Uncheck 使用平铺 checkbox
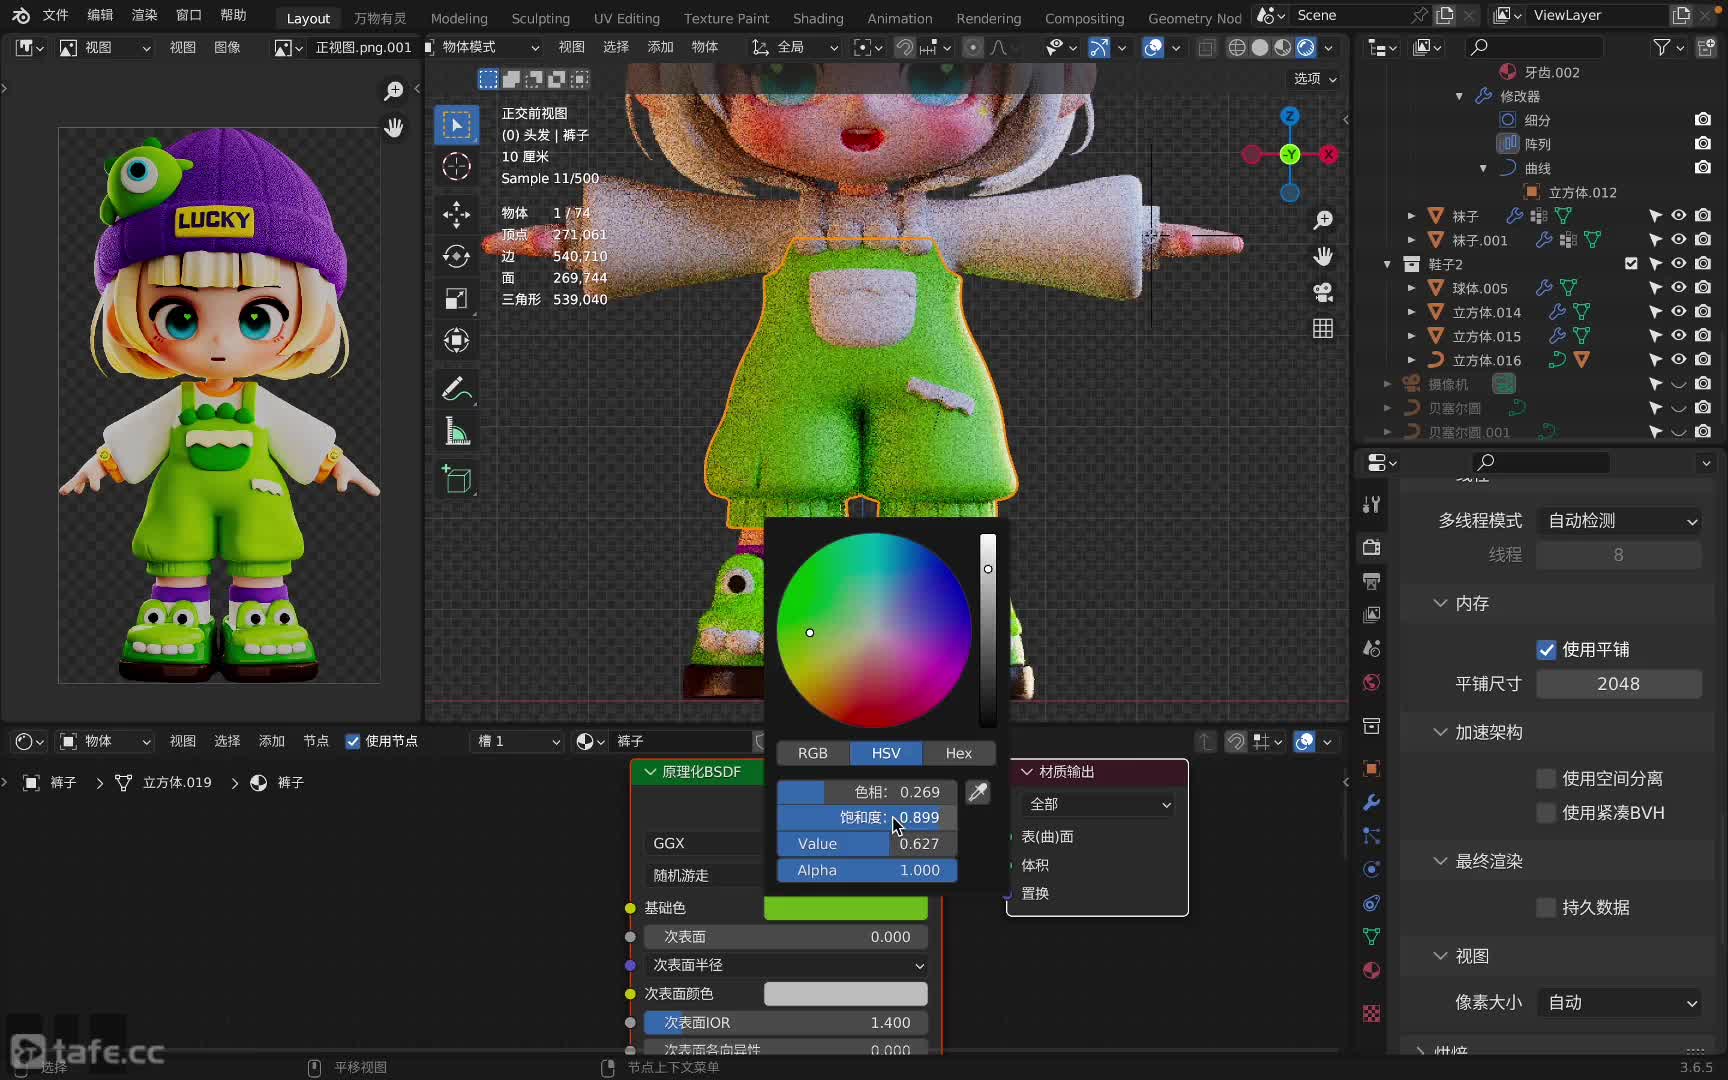This screenshot has height=1080, width=1728. [x=1546, y=650]
